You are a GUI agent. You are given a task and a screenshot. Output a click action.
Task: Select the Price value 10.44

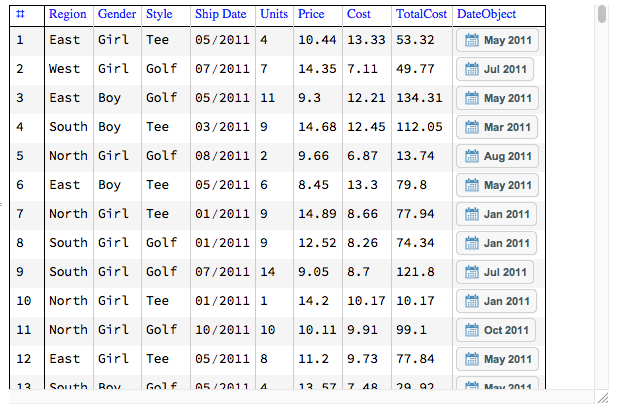tap(317, 40)
